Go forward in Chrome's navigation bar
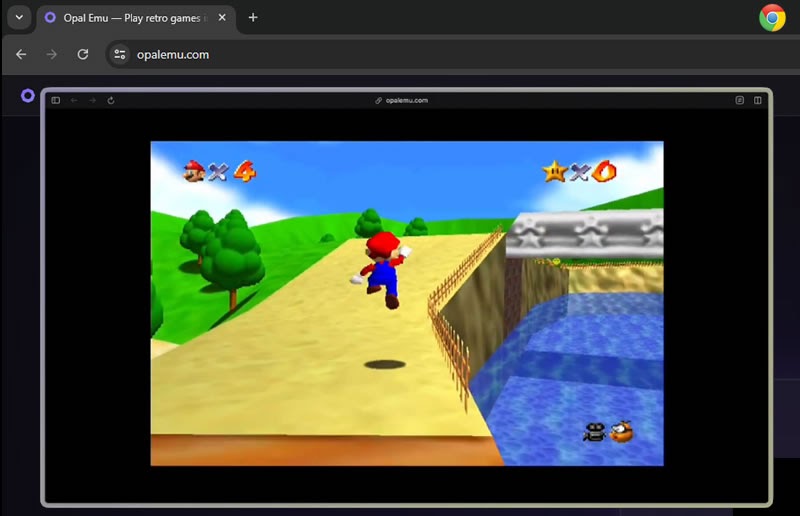Screen dimensions: 800x516 [x=52, y=54]
